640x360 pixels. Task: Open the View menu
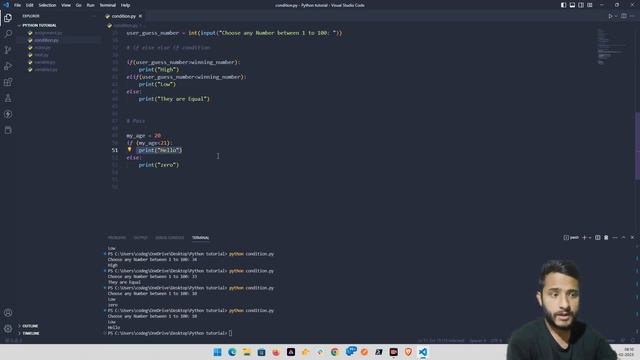pyautogui.click(x=66, y=5)
